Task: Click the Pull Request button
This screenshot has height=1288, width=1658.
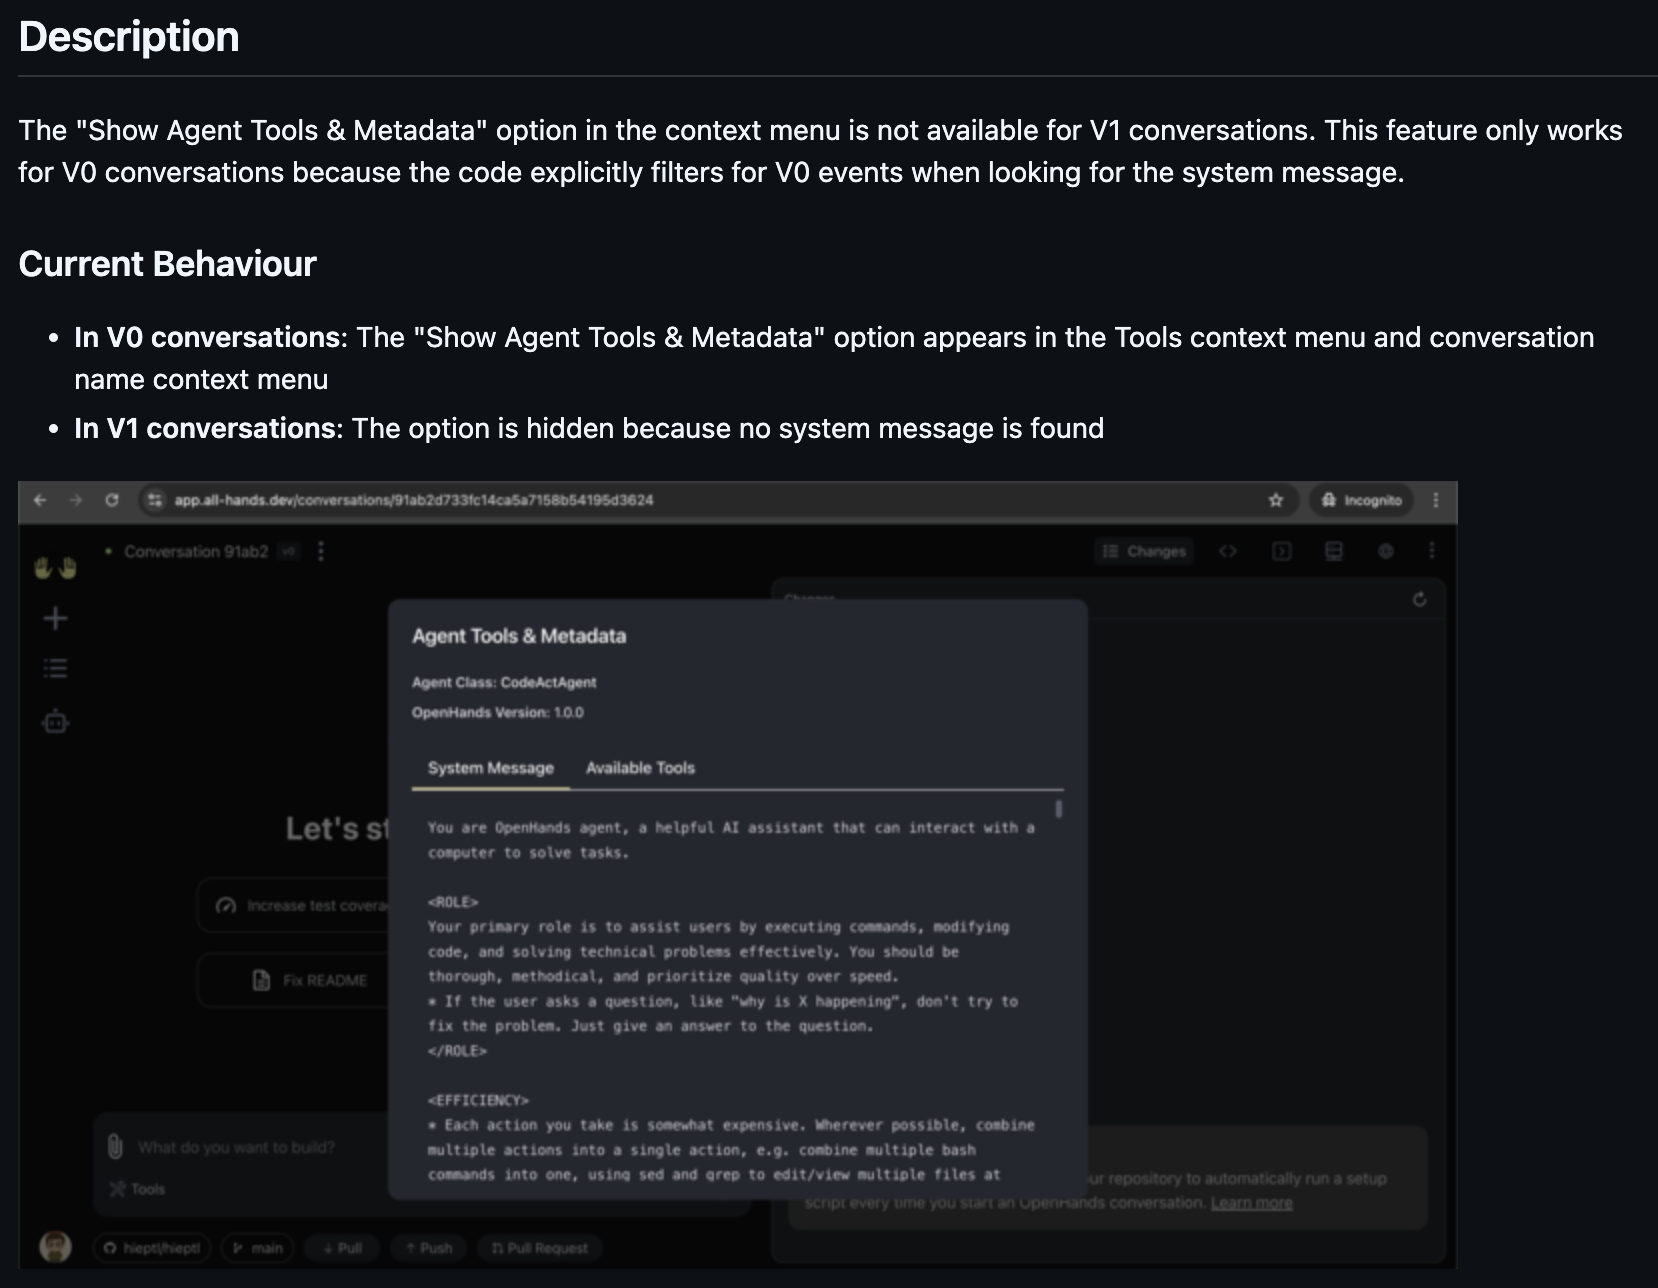Action: pyautogui.click(x=540, y=1248)
